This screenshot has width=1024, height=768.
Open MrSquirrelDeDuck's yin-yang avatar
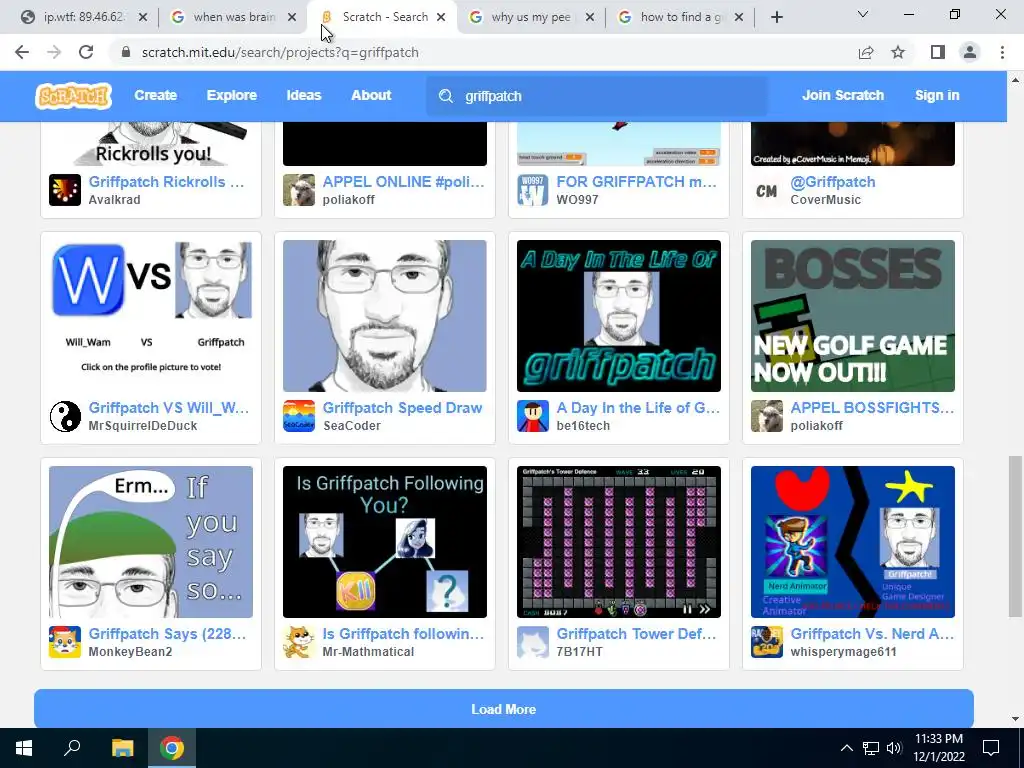65,416
